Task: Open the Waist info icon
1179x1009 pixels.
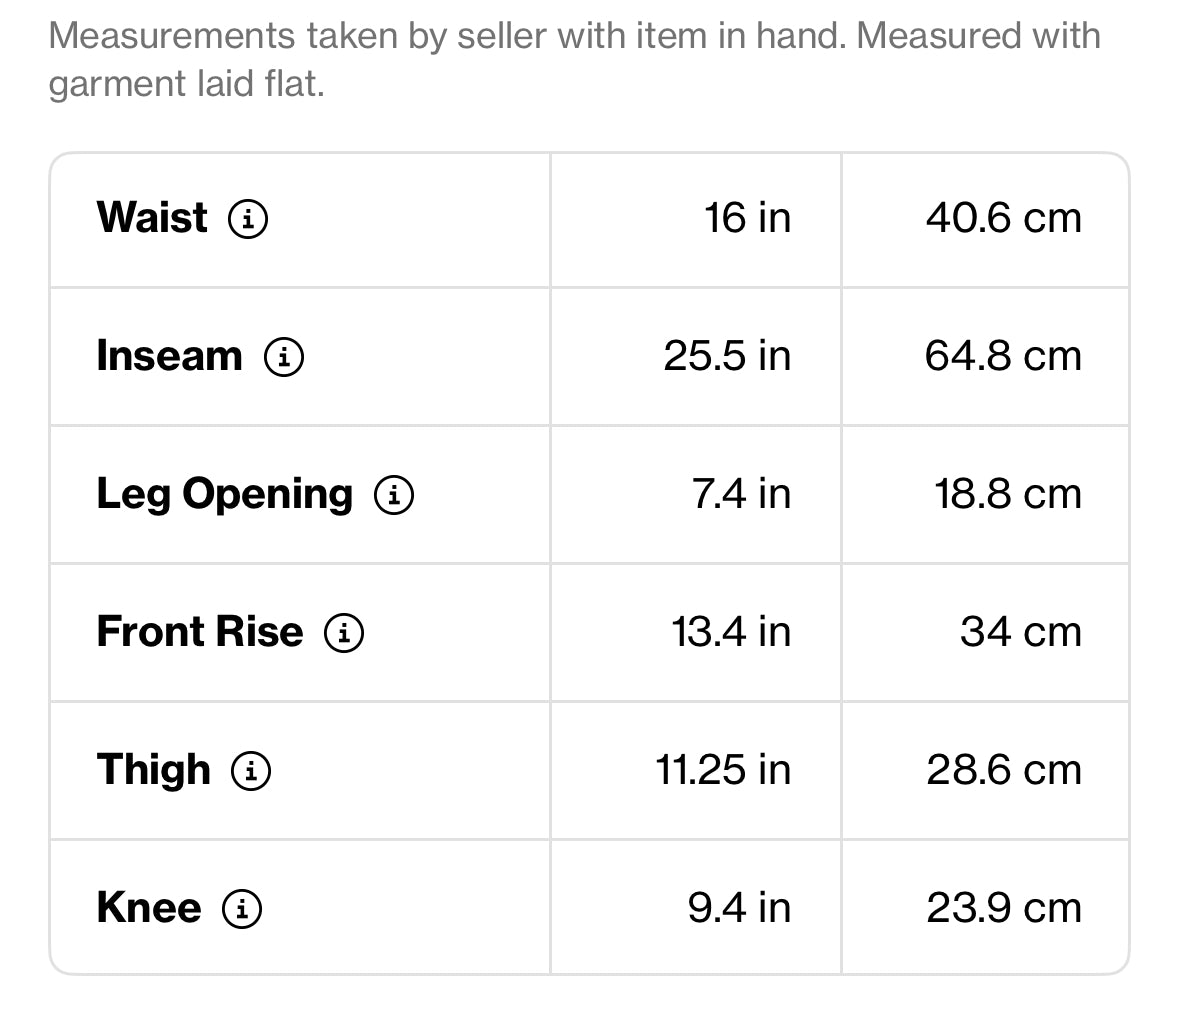Action: 248,219
